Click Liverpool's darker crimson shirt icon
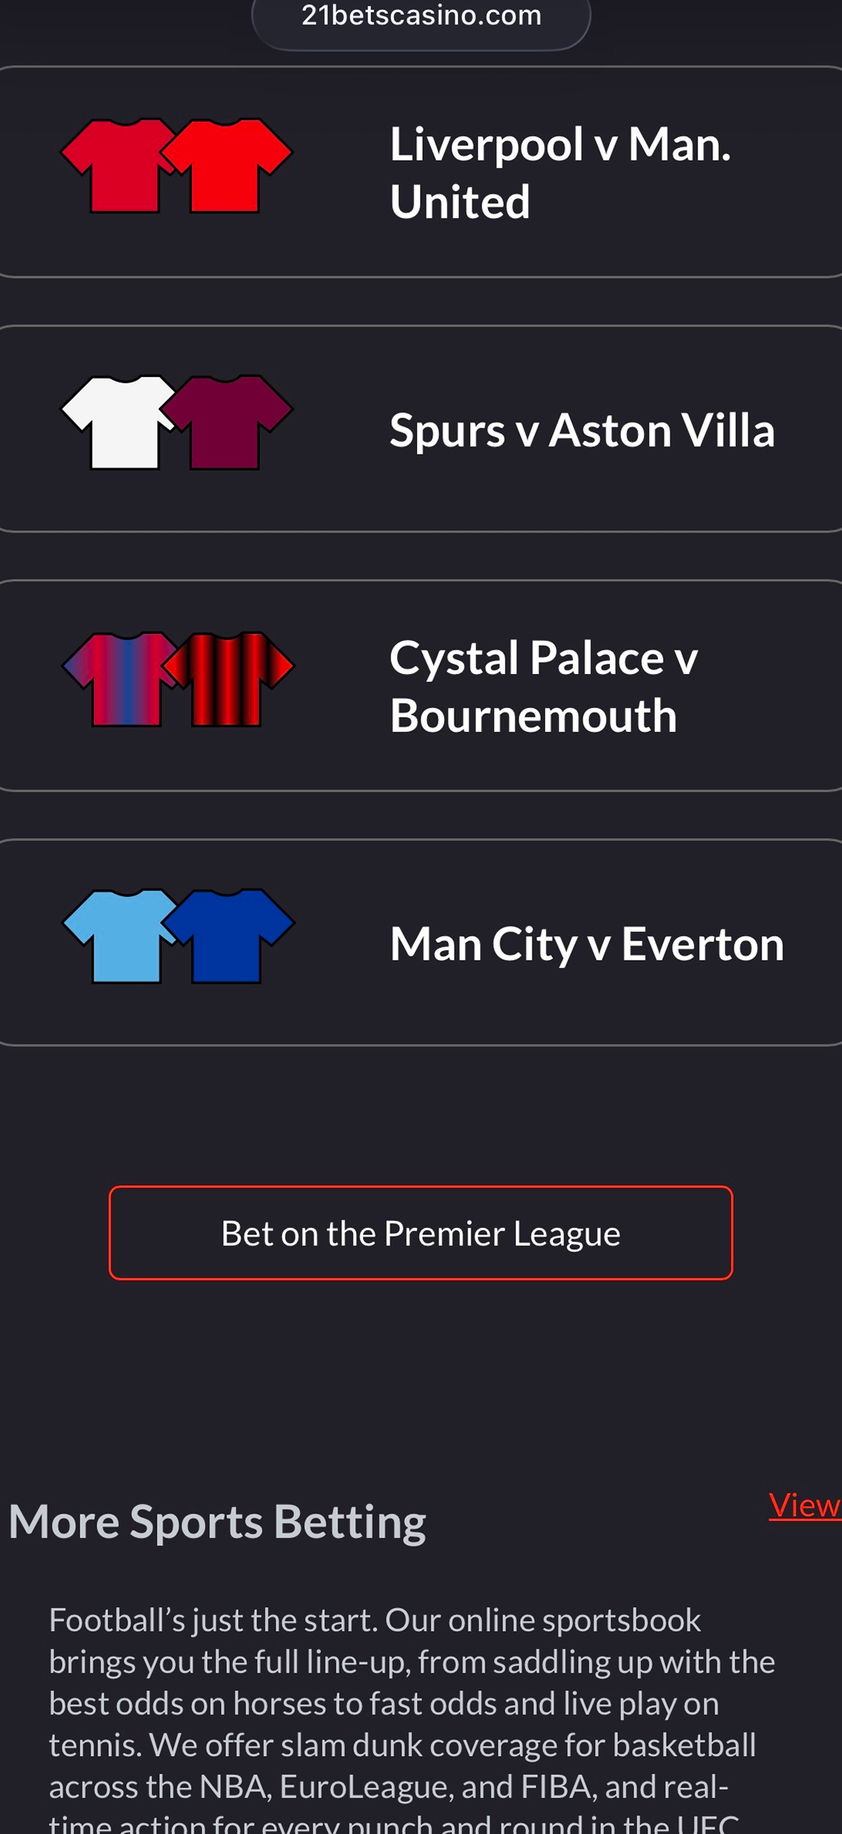 click(120, 166)
